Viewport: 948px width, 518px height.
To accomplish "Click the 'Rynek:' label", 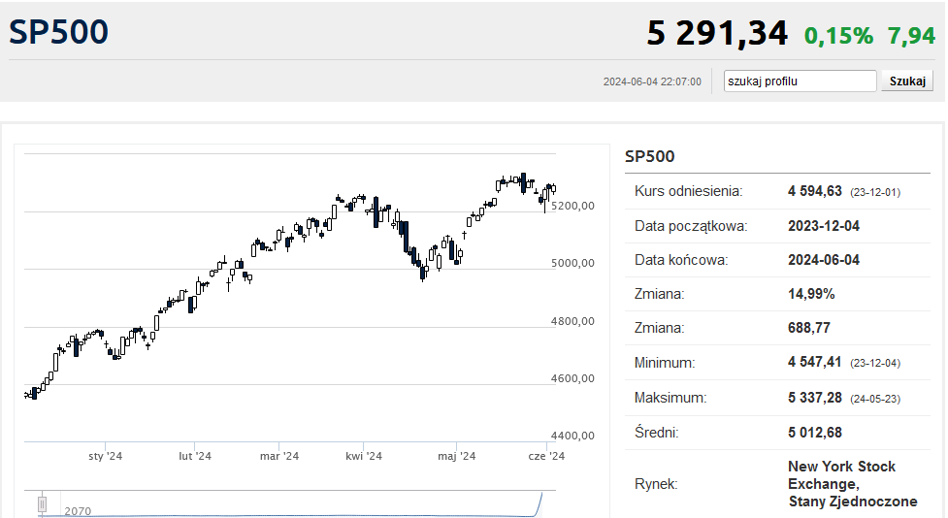I will pos(655,484).
